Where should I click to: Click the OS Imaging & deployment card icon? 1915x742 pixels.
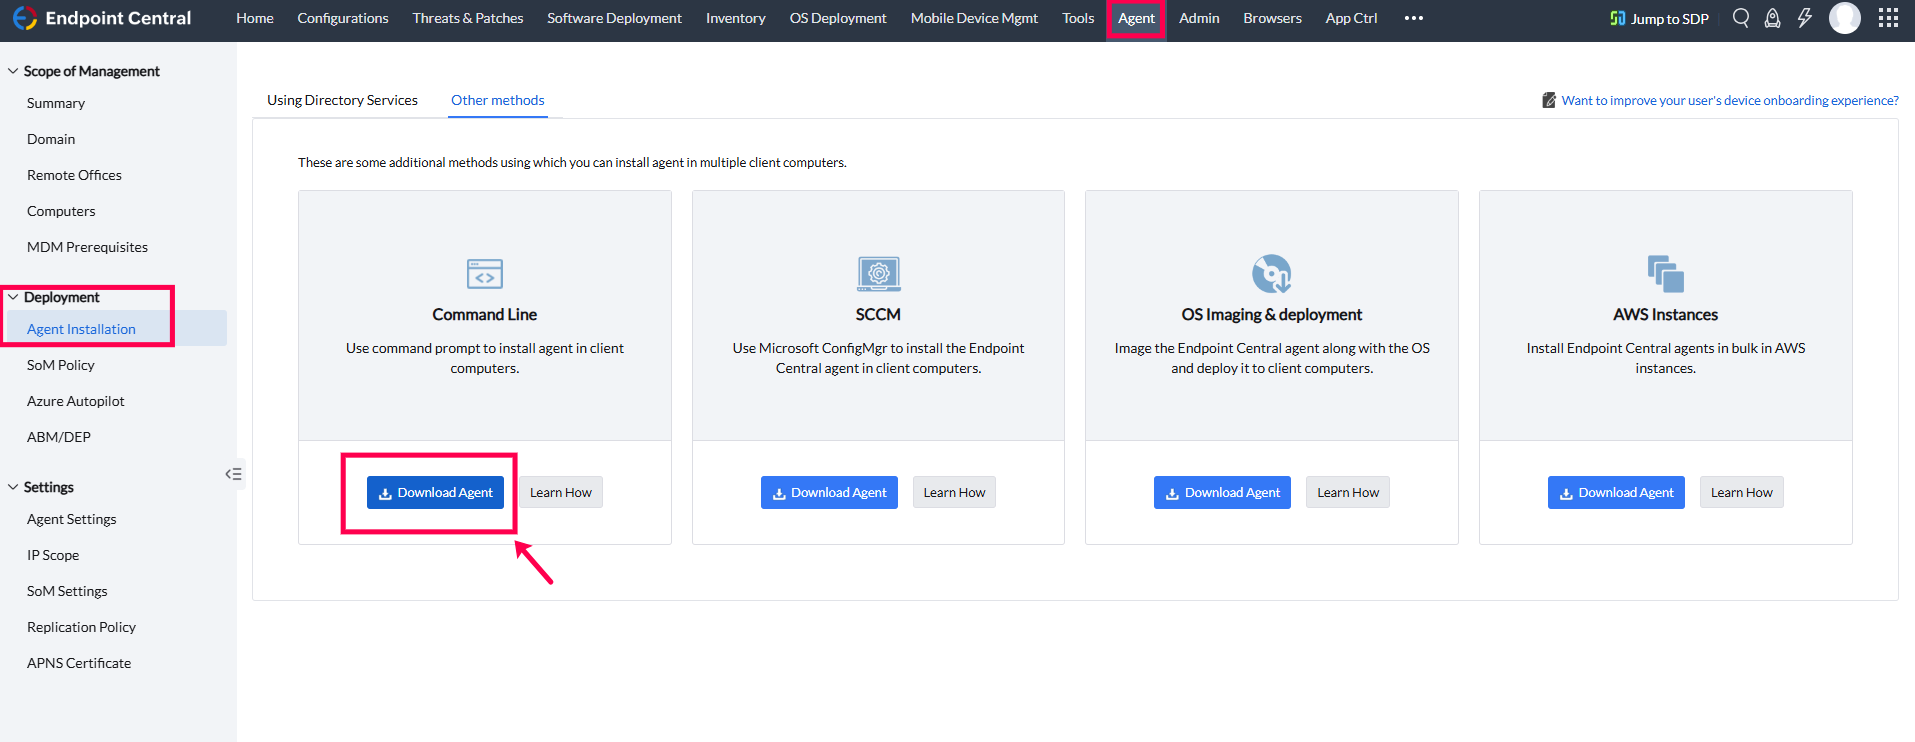[x=1272, y=274]
